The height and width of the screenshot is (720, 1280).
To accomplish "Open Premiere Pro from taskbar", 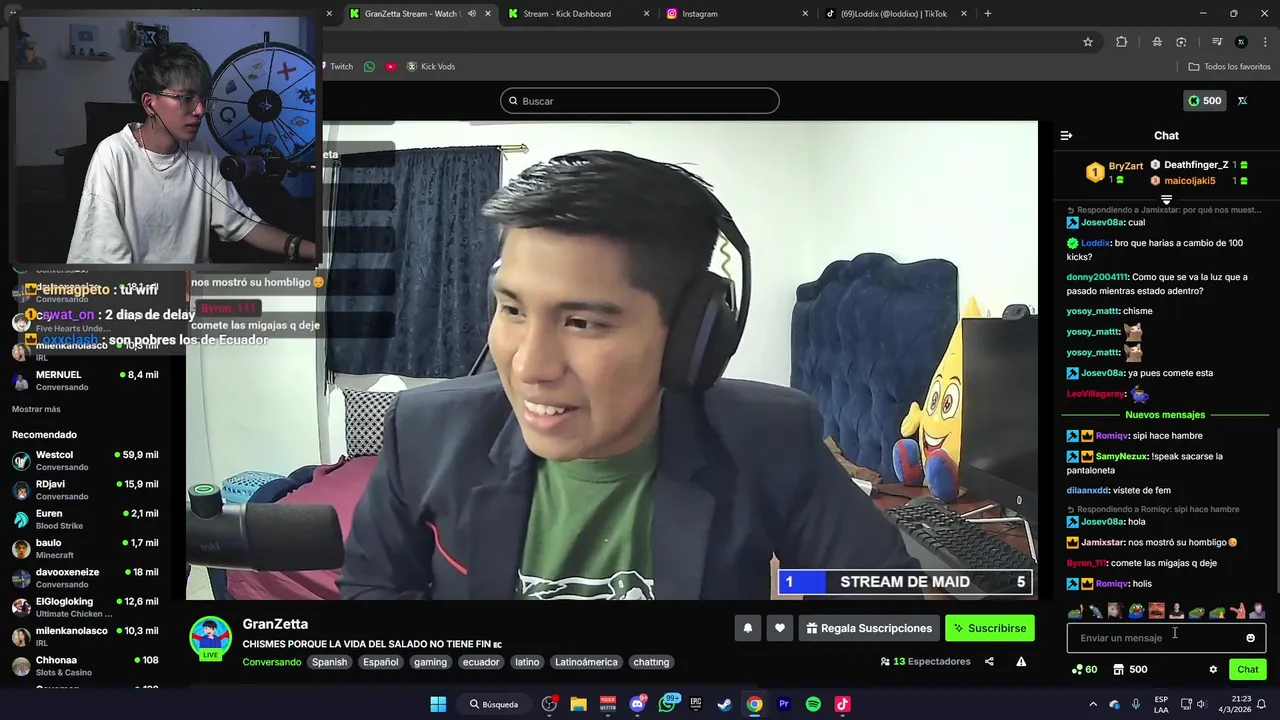I will [x=784, y=704].
